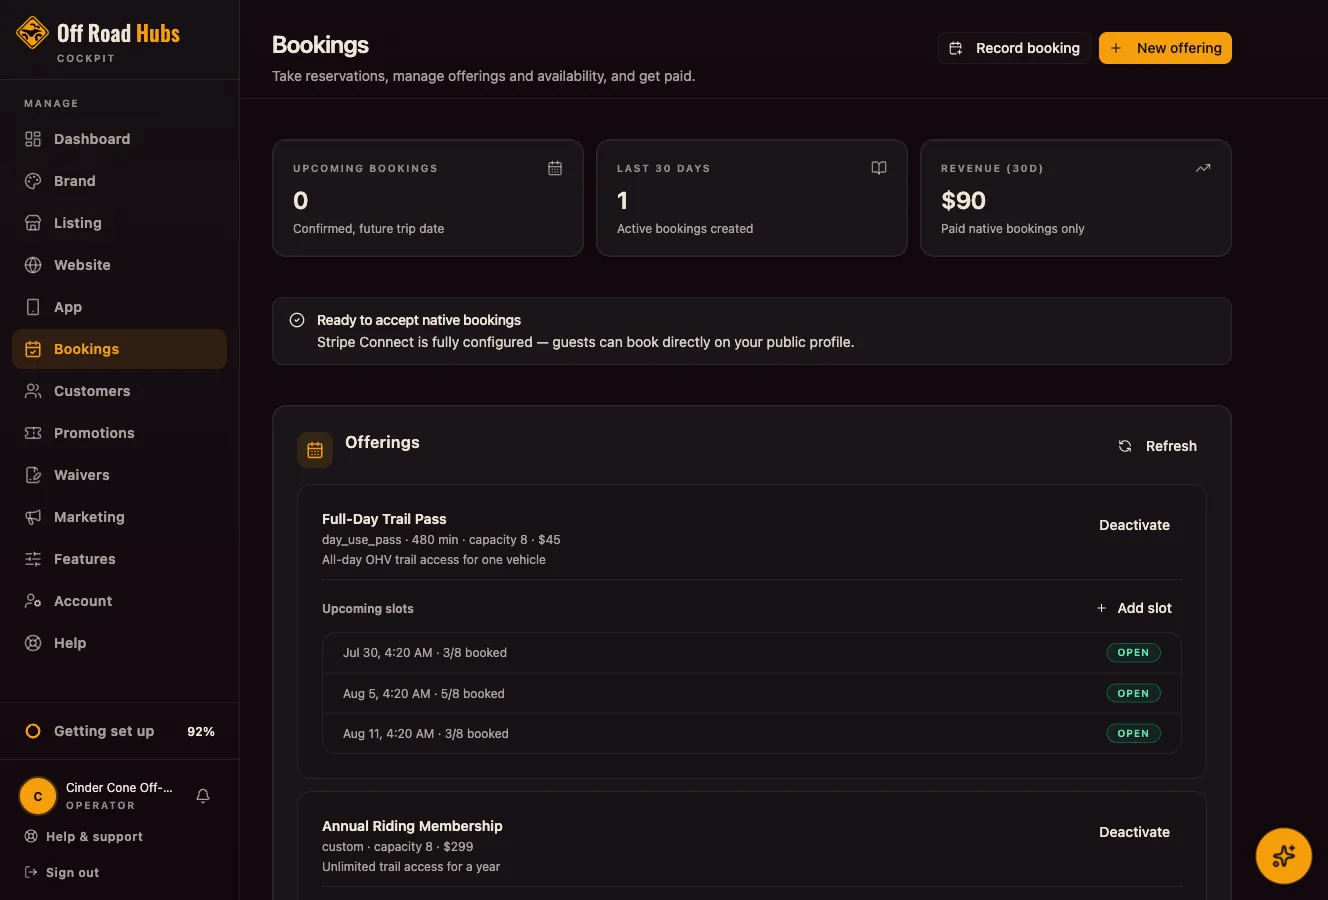Click the calendar icon on Upcoming Bookings card
The height and width of the screenshot is (900, 1328).
(x=555, y=168)
